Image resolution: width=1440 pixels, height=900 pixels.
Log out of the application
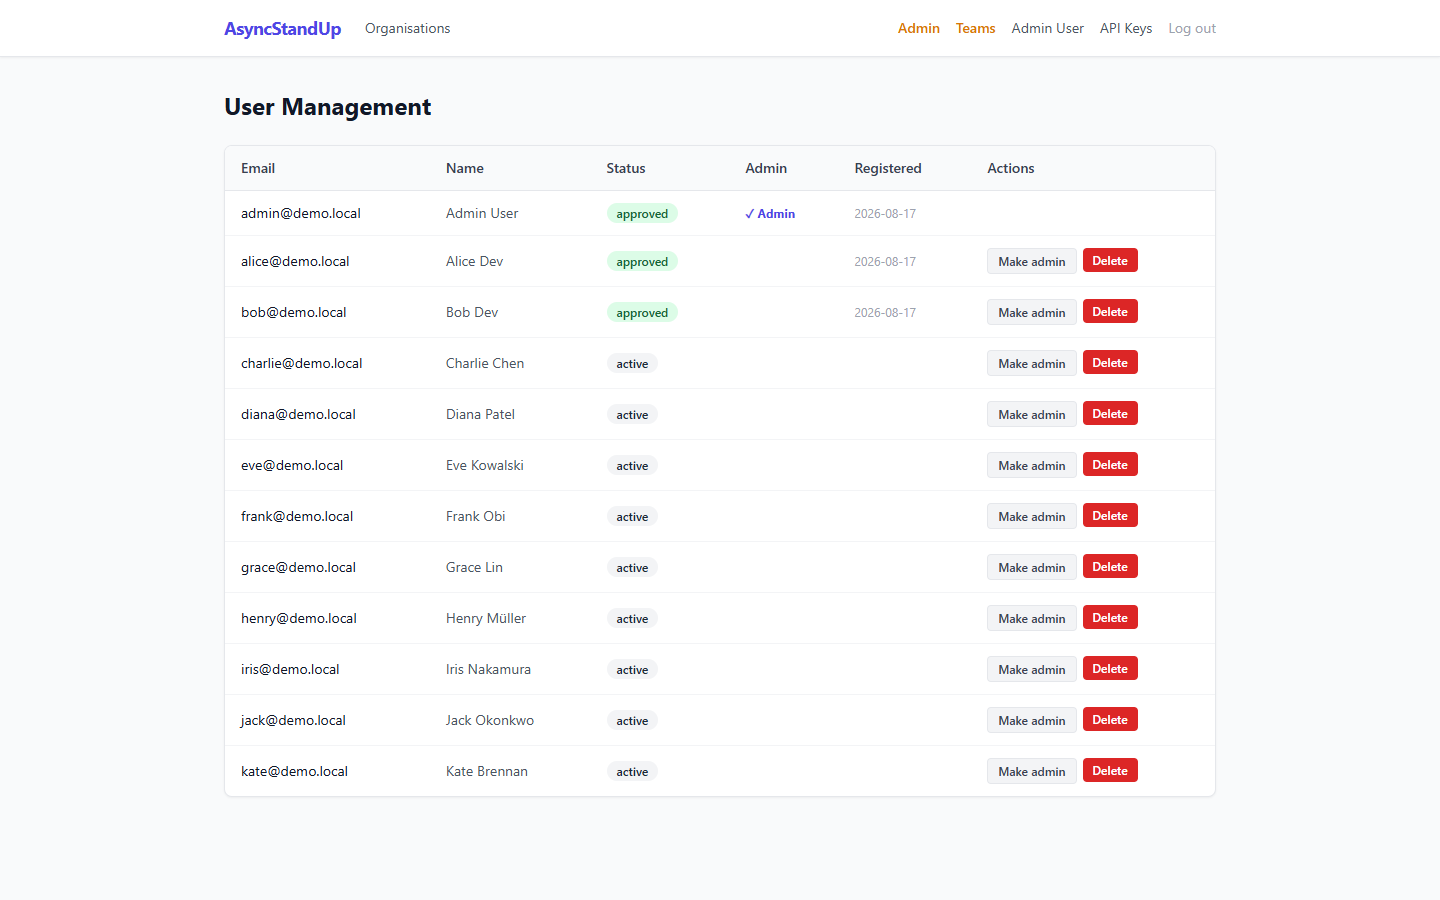point(1192,29)
